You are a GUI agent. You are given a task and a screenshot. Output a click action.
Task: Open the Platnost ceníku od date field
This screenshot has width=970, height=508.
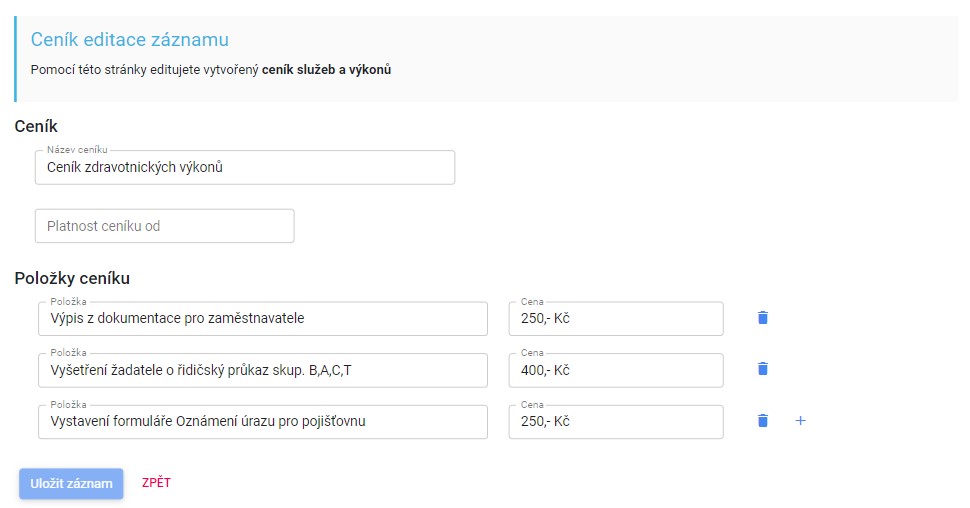coord(165,226)
